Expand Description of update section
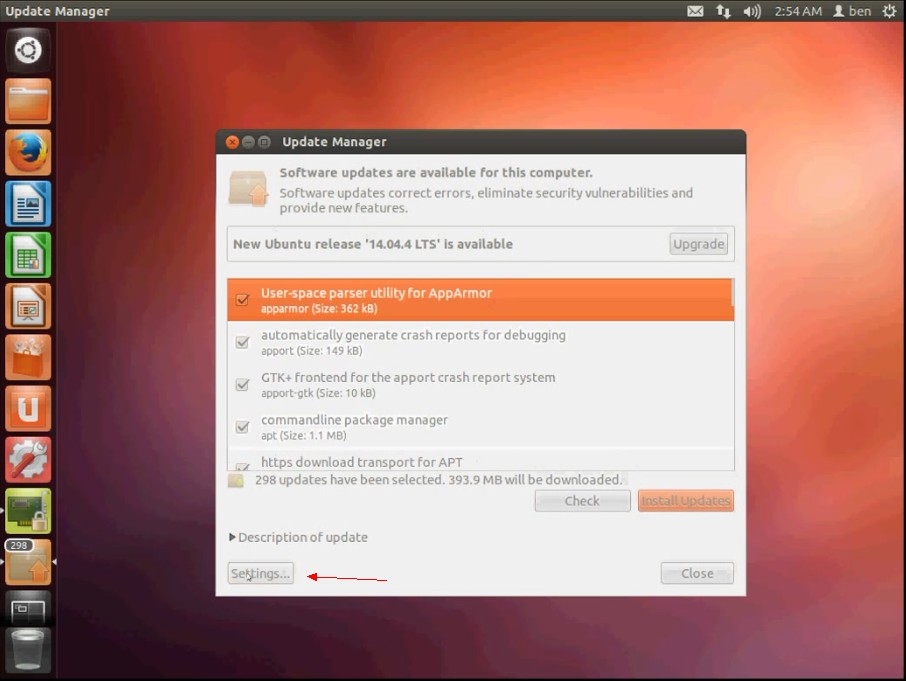 click(298, 537)
